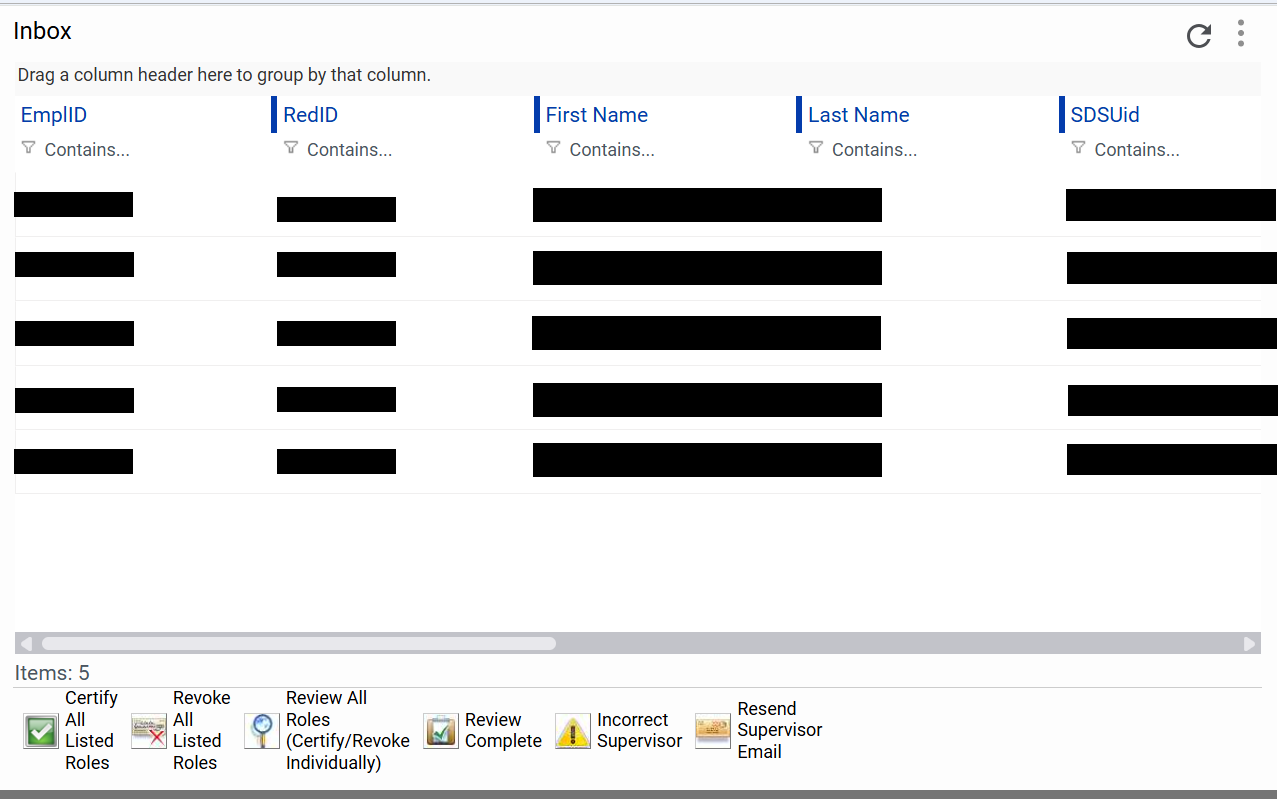Click the horizontal scrollbar thumb
The height and width of the screenshot is (800, 1278).
pos(298,644)
